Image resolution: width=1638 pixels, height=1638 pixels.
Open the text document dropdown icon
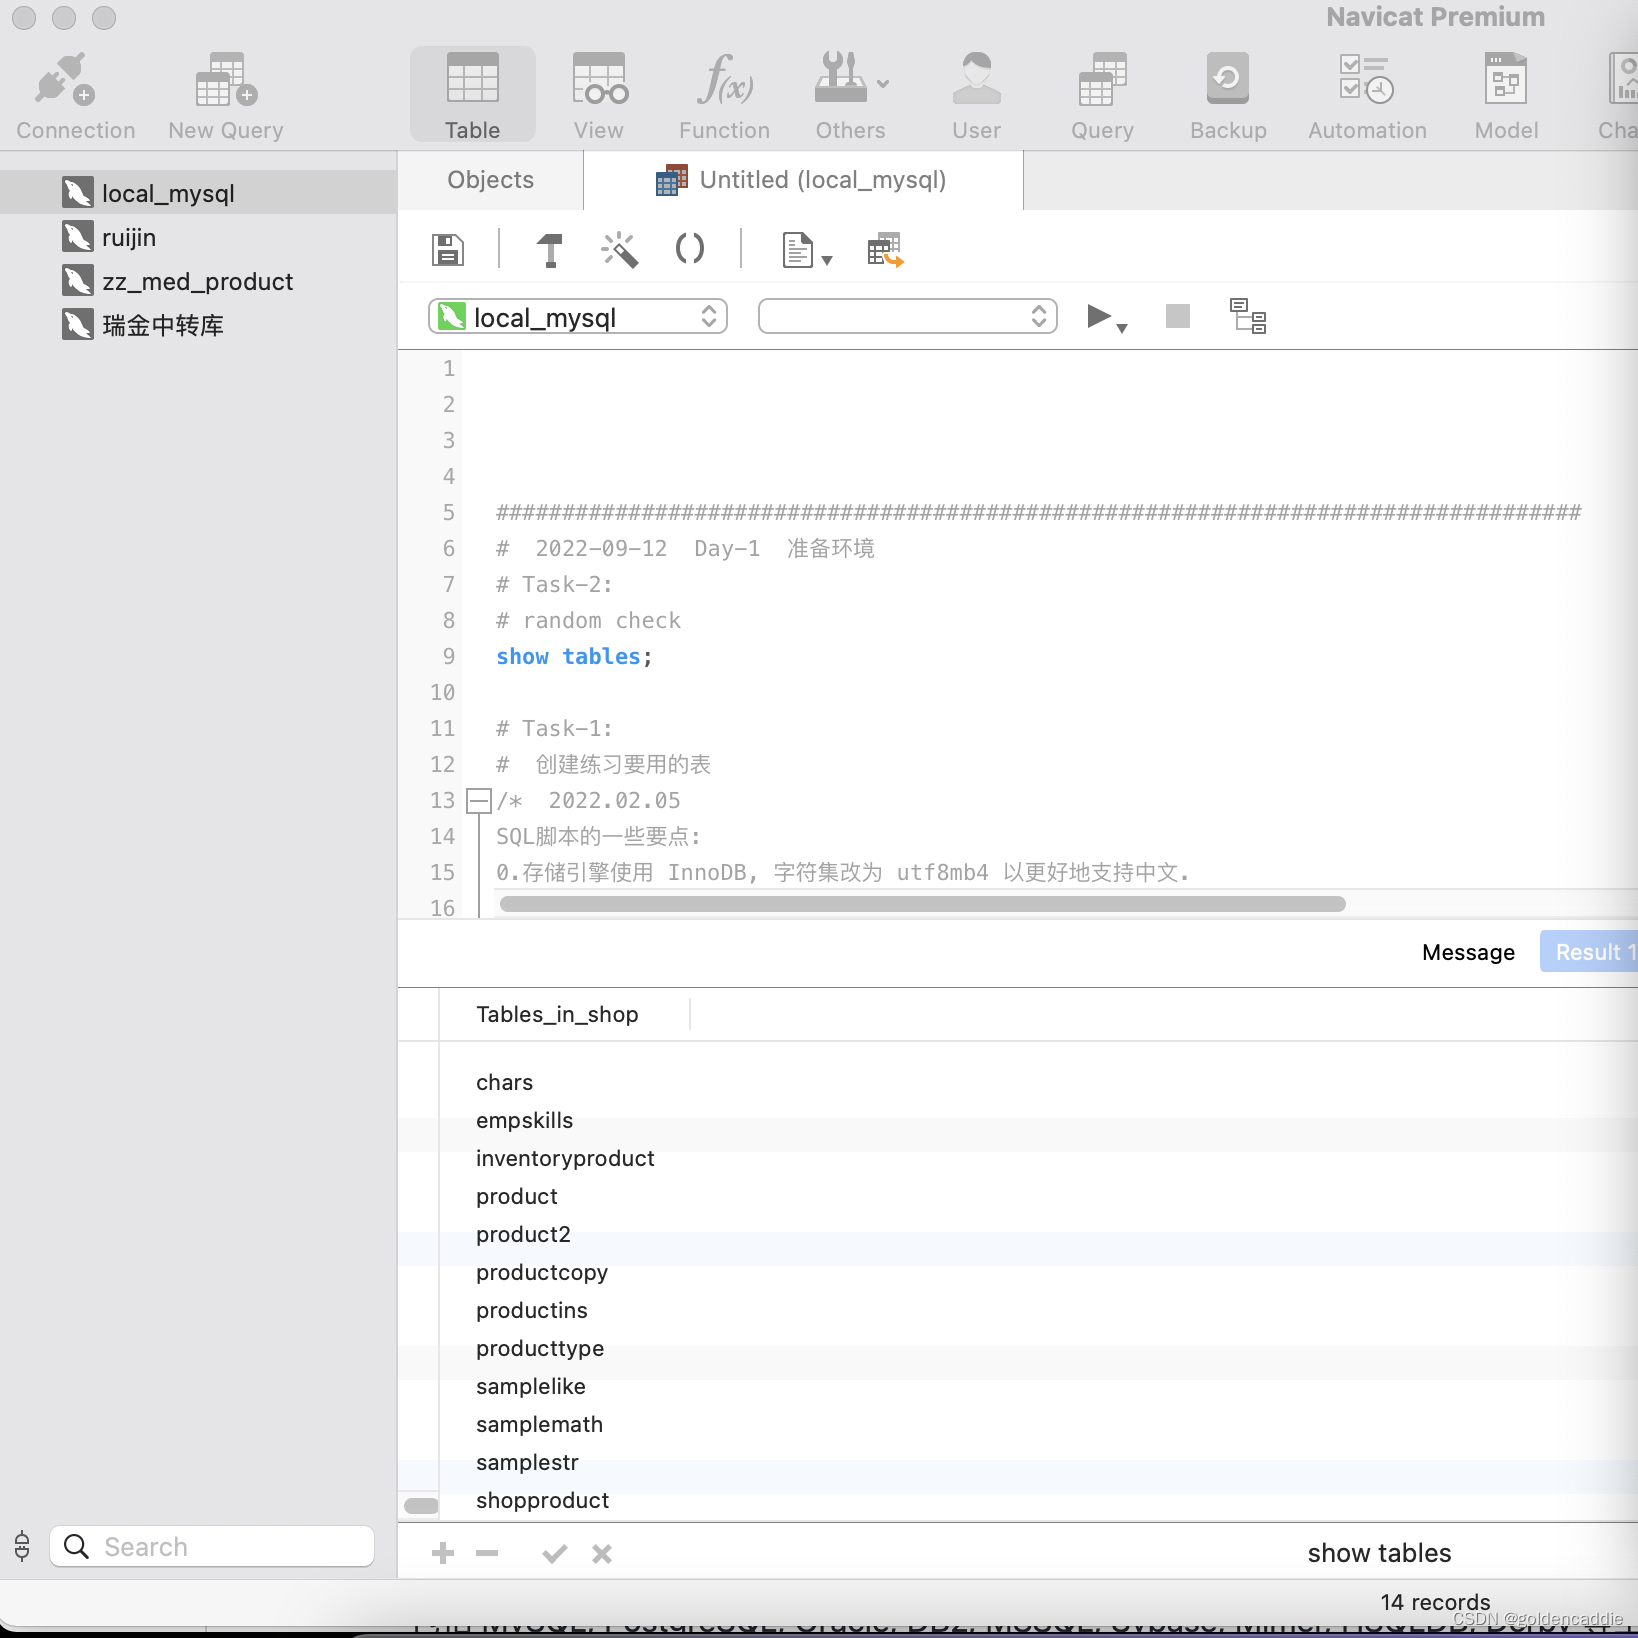[807, 250]
